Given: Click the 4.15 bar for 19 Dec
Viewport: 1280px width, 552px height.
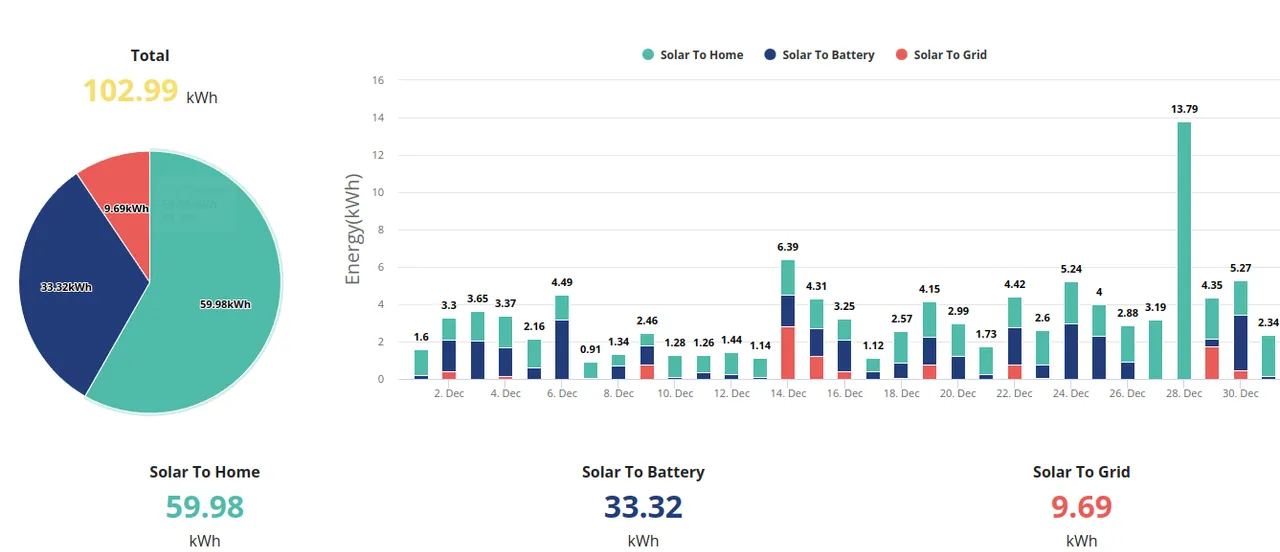Looking at the screenshot, I should 930,340.
